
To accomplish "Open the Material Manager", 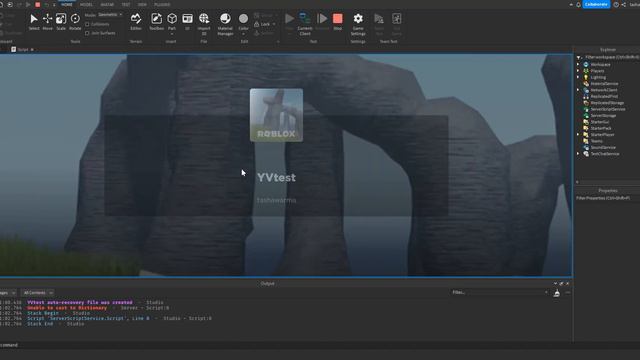I will pyautogui.click(x=225, y=24).
